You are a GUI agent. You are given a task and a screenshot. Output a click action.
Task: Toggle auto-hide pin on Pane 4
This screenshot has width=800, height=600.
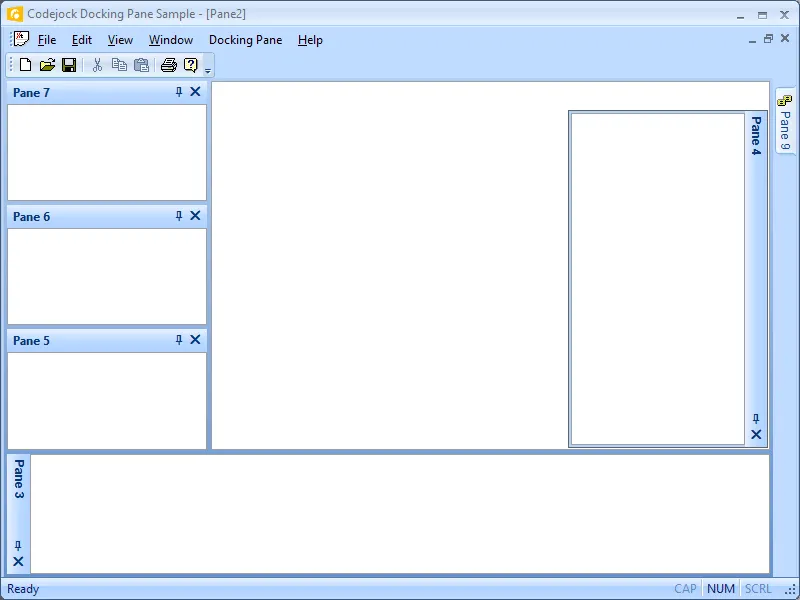pos(756,419)
